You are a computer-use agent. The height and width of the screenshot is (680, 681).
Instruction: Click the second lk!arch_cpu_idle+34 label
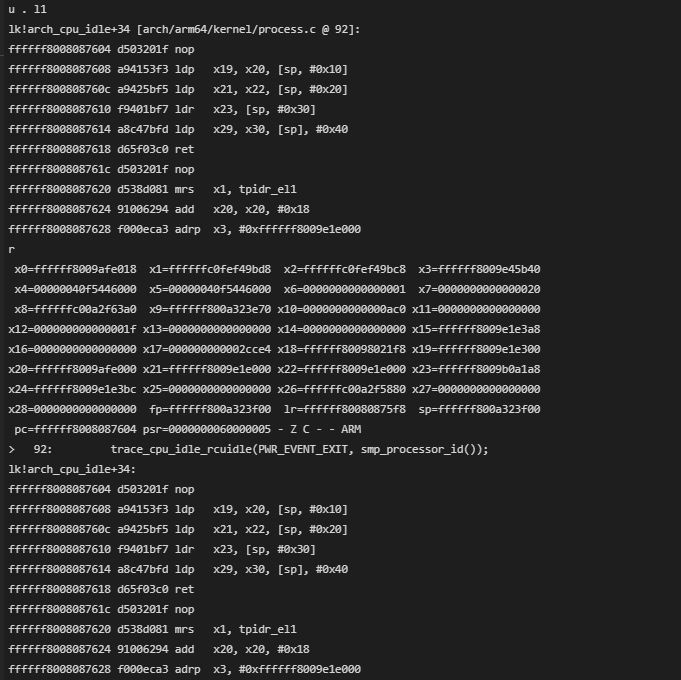pos(72,469)
